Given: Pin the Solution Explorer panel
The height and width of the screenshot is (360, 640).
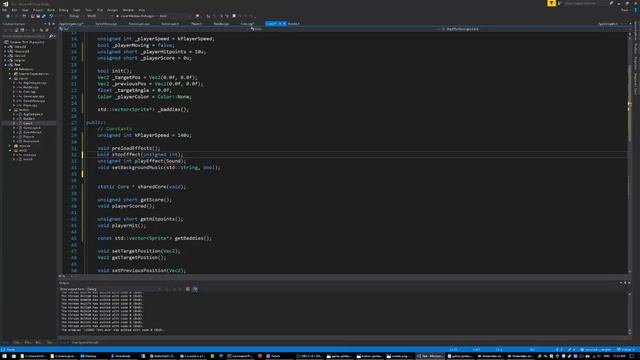Looking at the screenshot, I should coord(49,24).
